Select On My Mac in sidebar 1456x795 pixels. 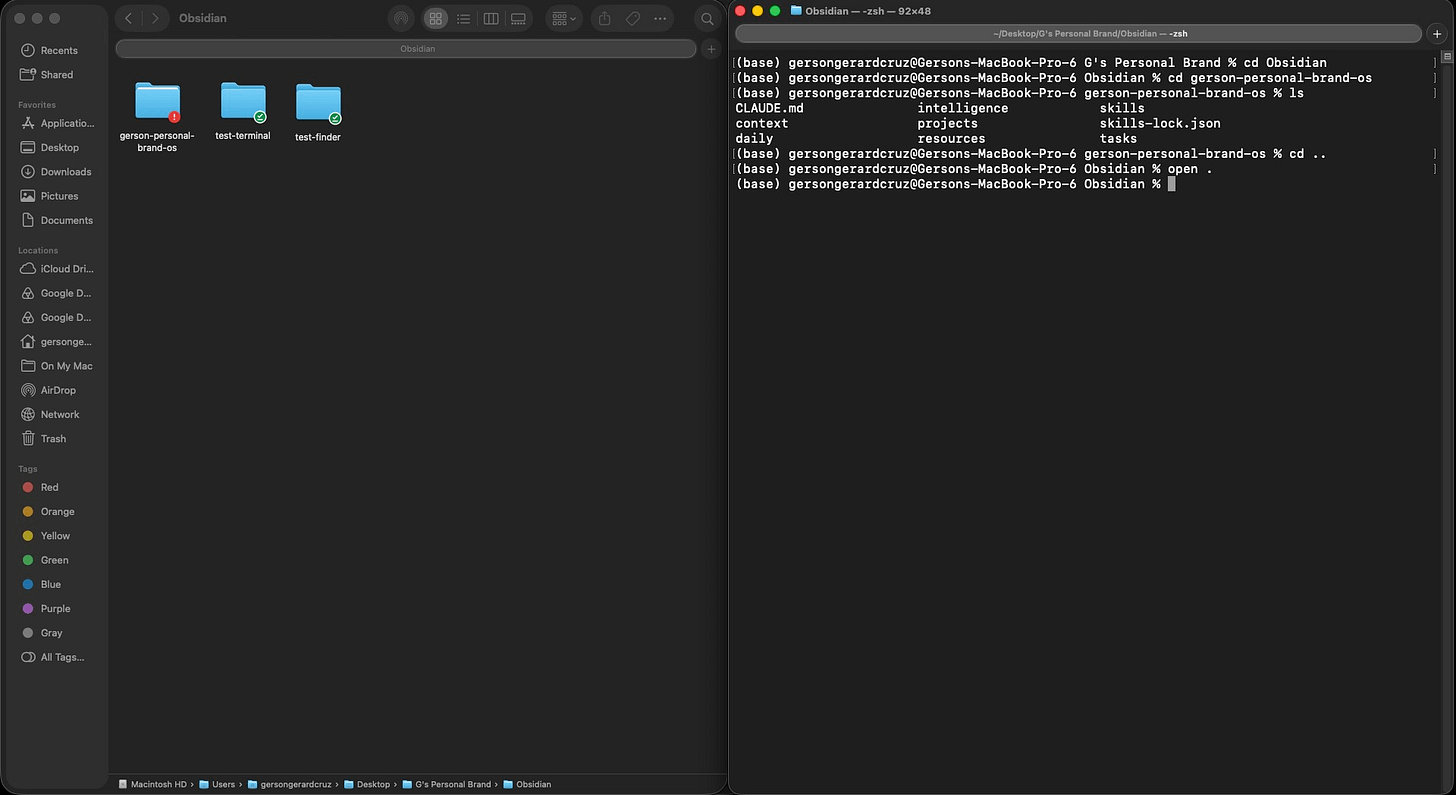pos(57,366)
